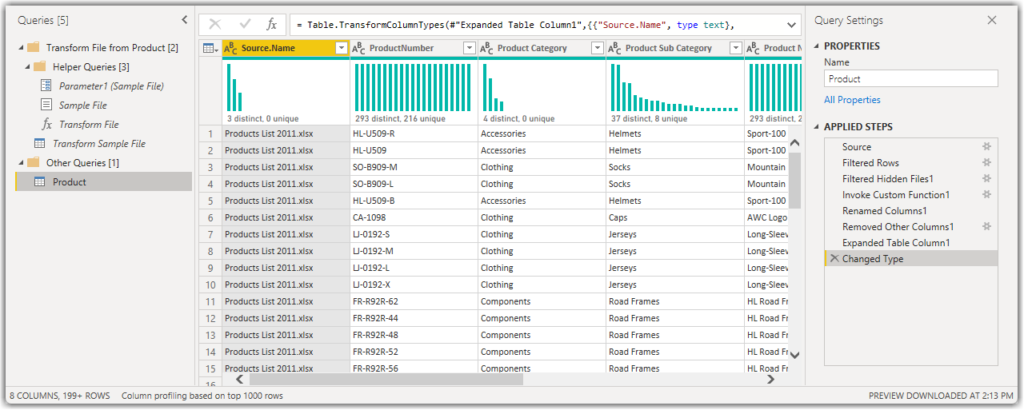This screenshot has height=410, width=1024.
Task: Open ProductNumber column filter dropdown
Action: [469, 48]
